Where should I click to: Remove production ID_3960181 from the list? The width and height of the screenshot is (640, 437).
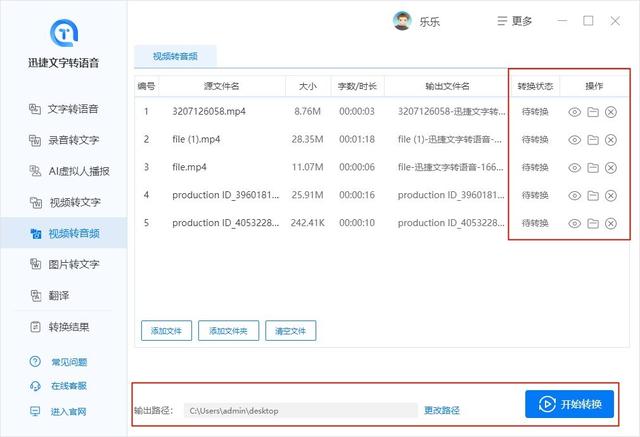[611, 196]
